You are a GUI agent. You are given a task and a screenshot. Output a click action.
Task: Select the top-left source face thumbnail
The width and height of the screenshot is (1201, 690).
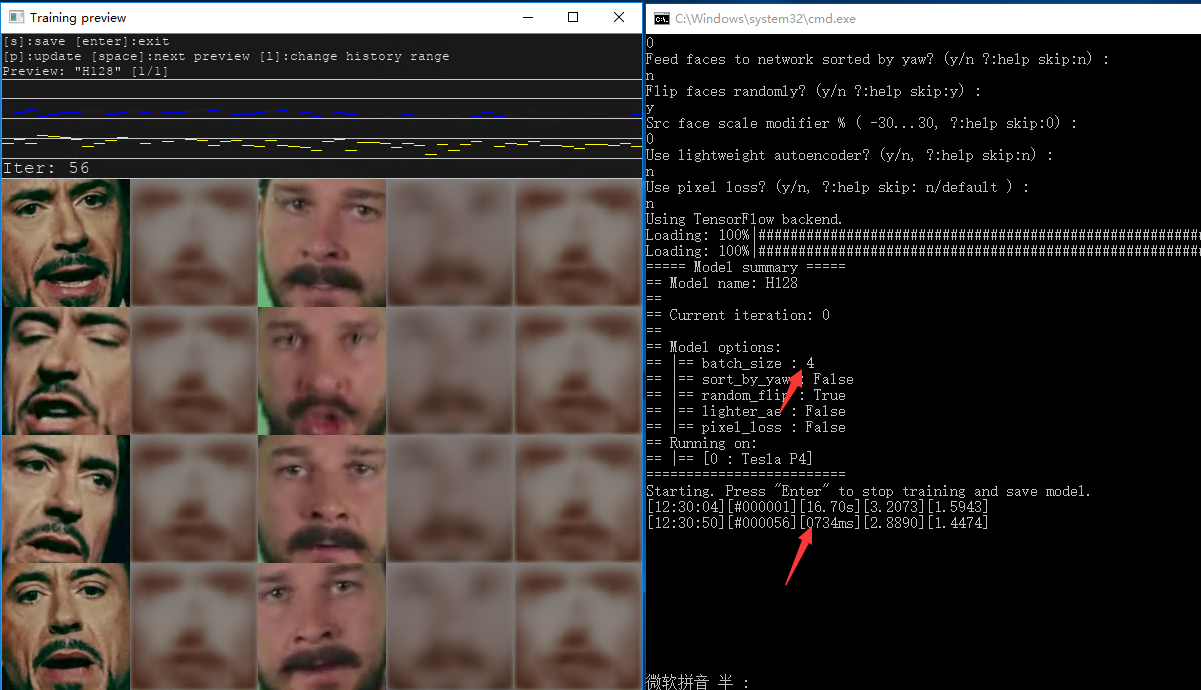coord(65,243)
